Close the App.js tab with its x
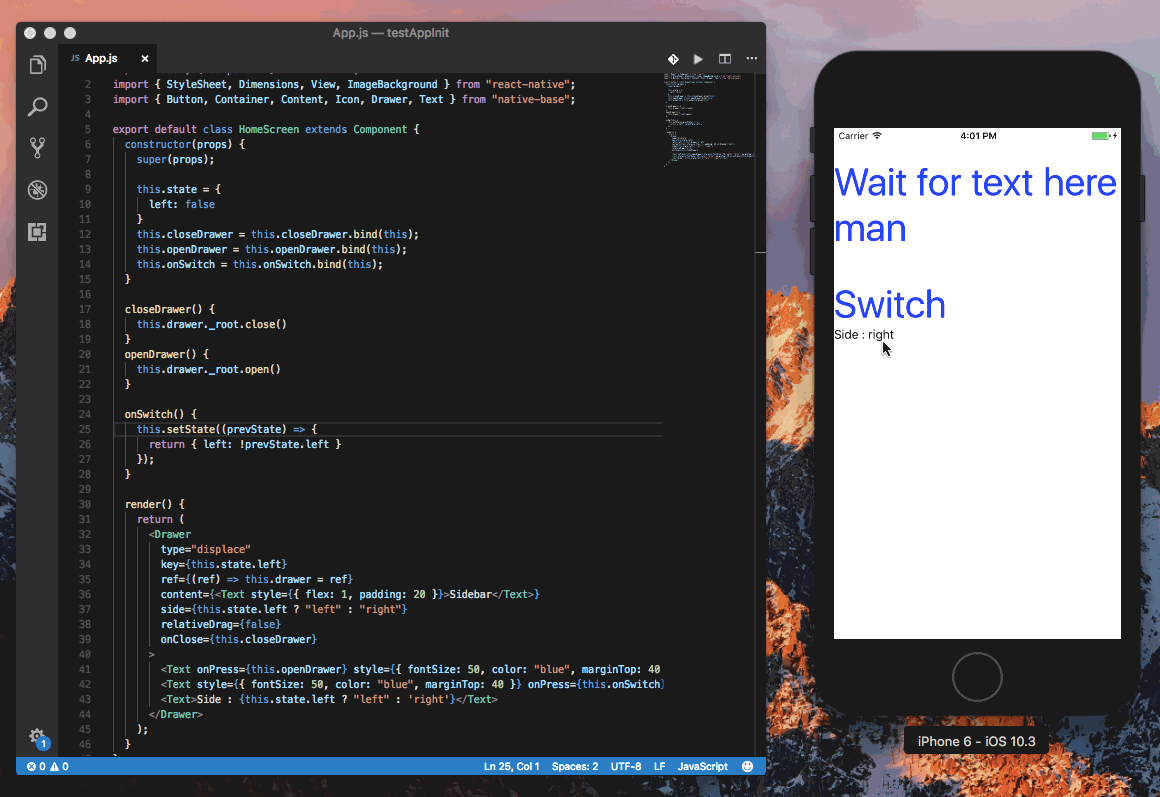1160x797 pixels. (x=144, y=58)
